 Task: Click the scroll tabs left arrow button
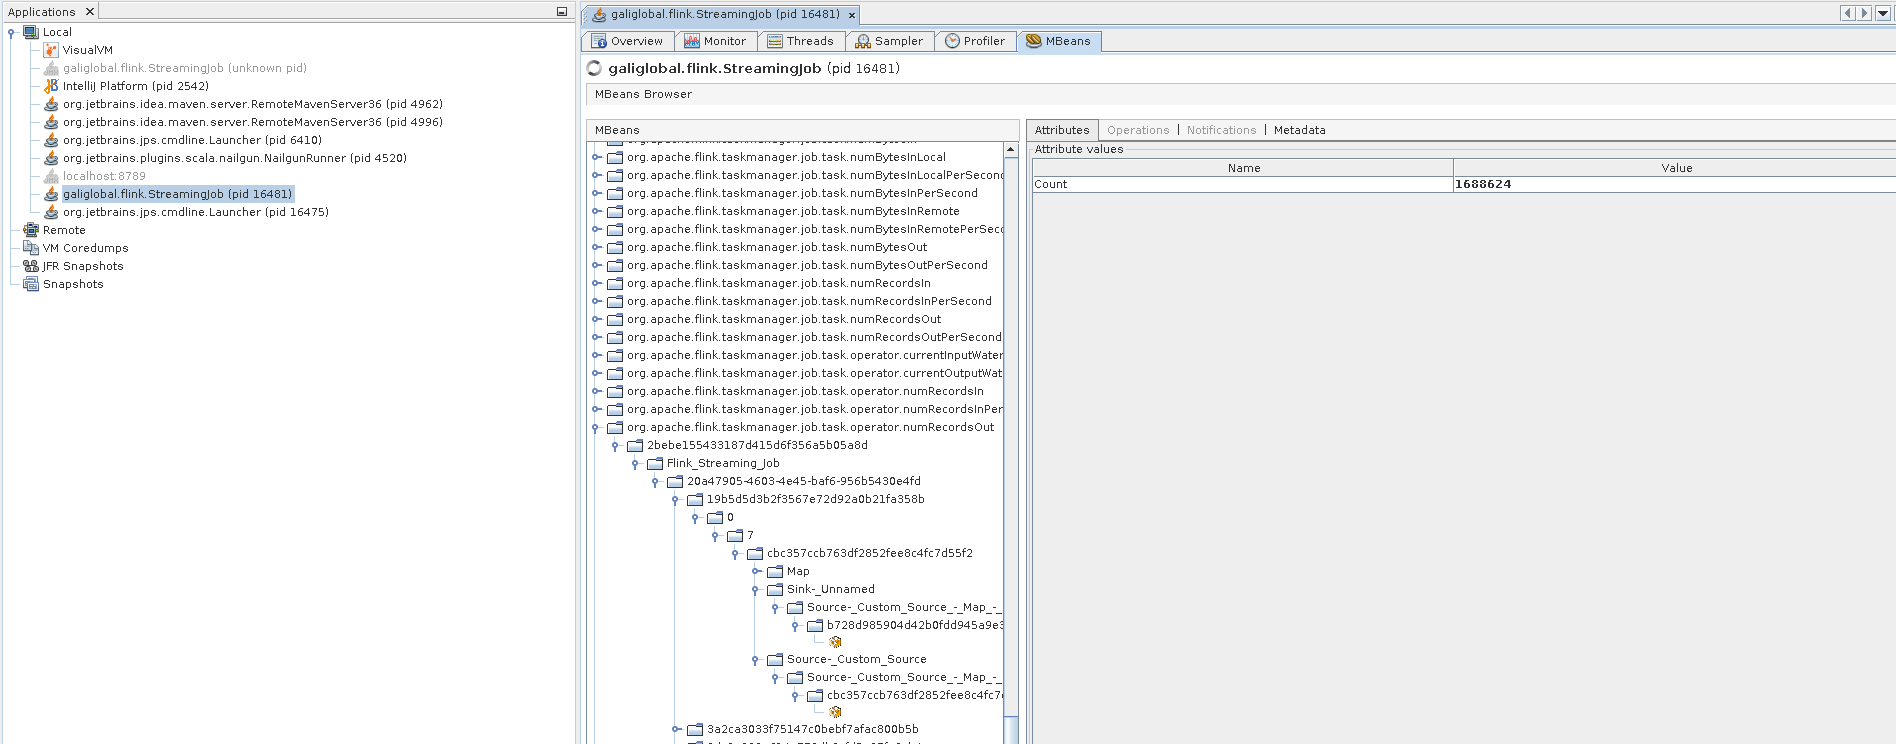(1847, 13)
